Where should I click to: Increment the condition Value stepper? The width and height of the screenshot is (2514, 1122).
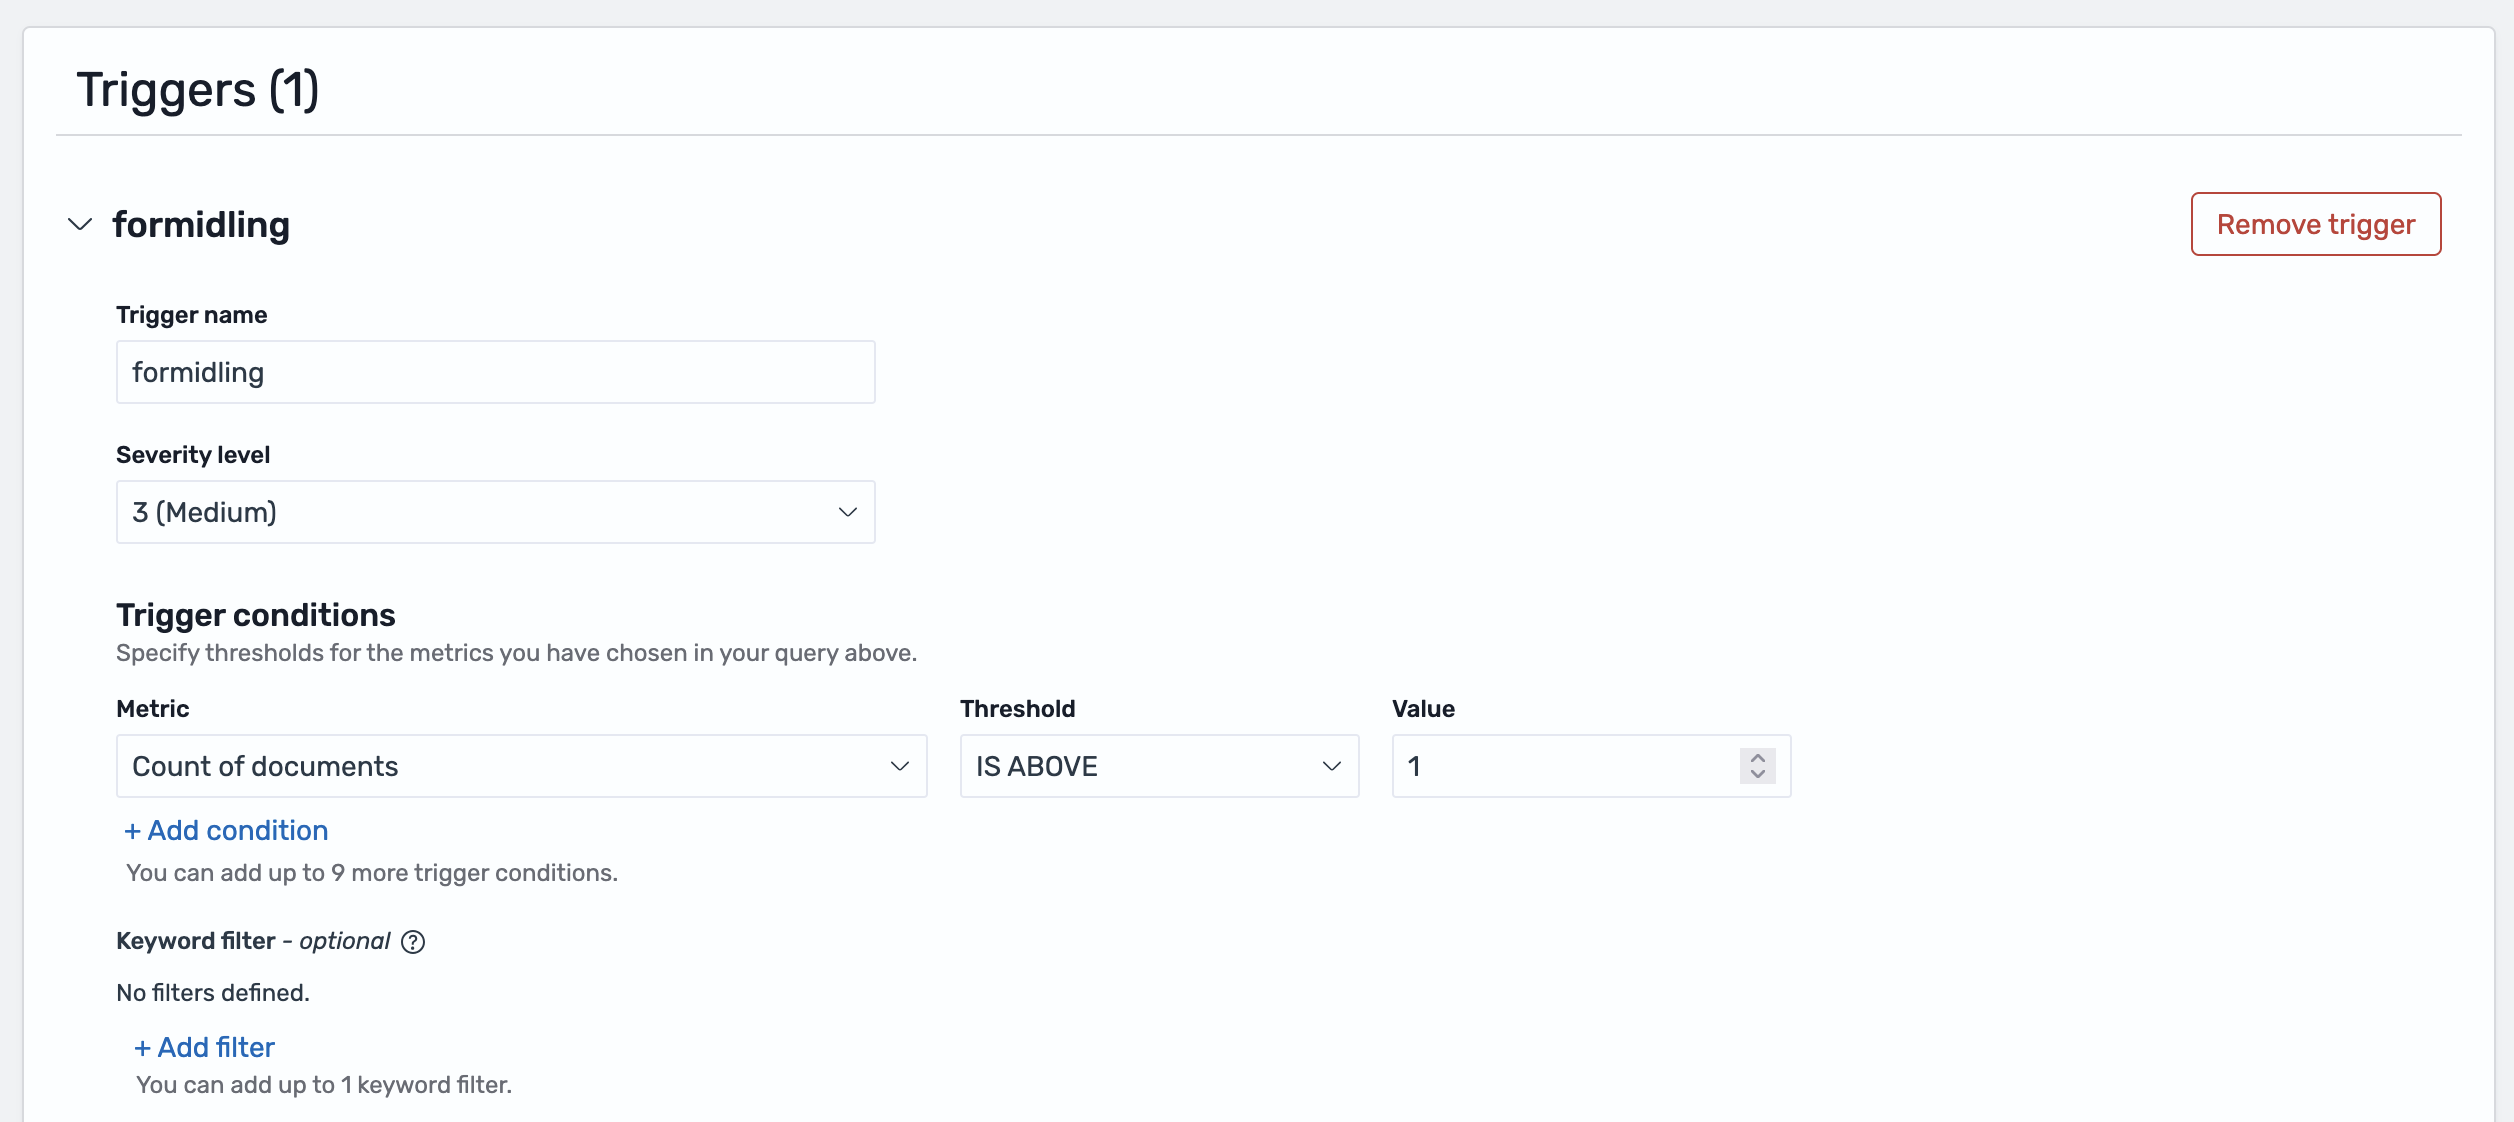(1759, 758)
